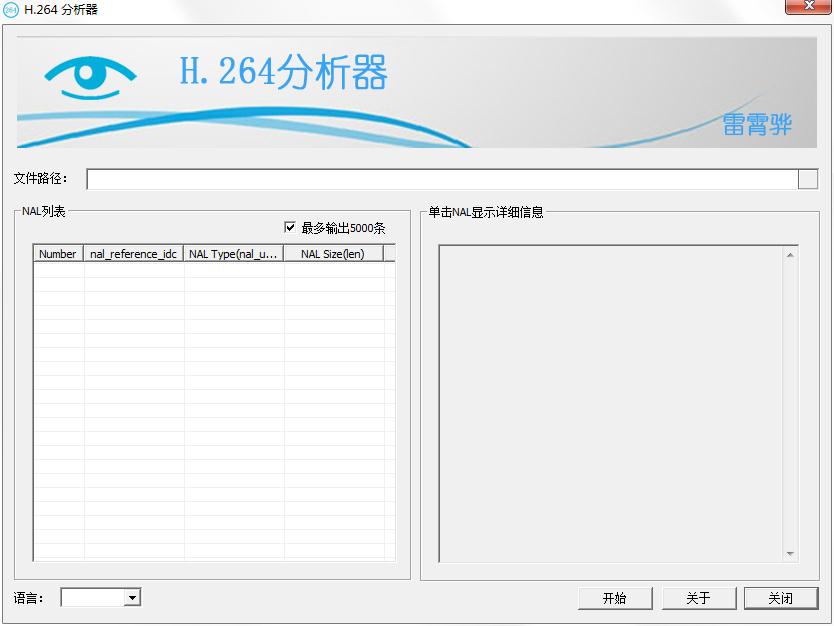
Task: Click the 开始 start button
Action: click(614, 597)
